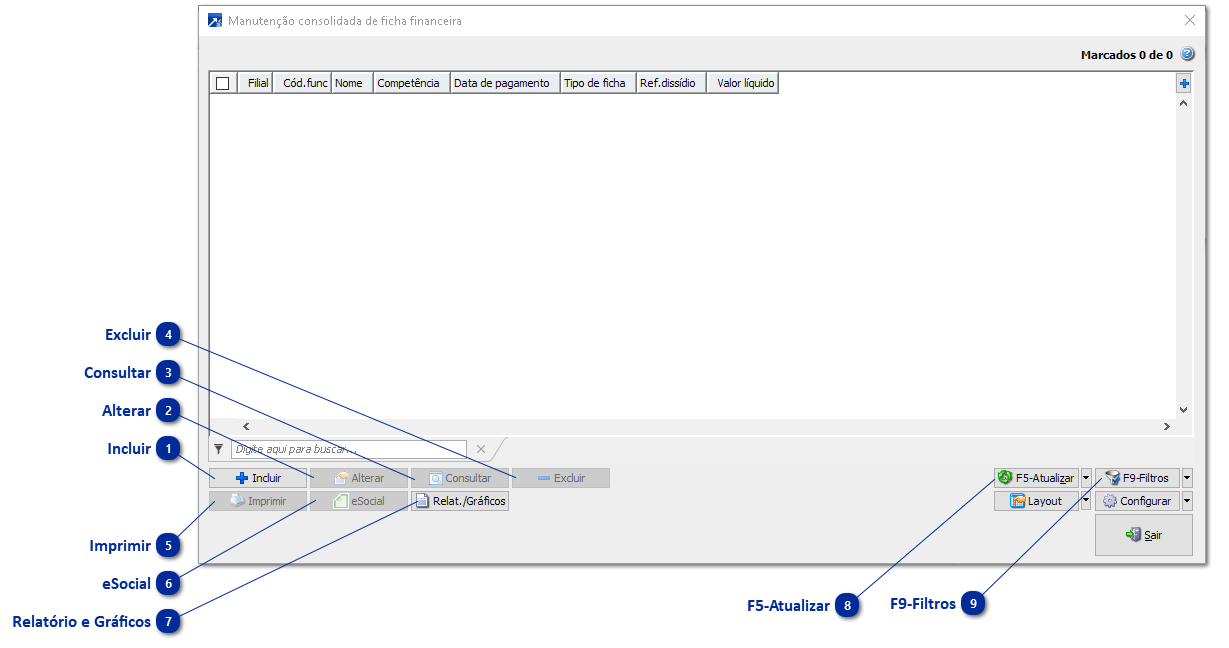Screen dimensions: 1229x648
Task: Sort by the Cód.func column header
Action: pos(303,83)
